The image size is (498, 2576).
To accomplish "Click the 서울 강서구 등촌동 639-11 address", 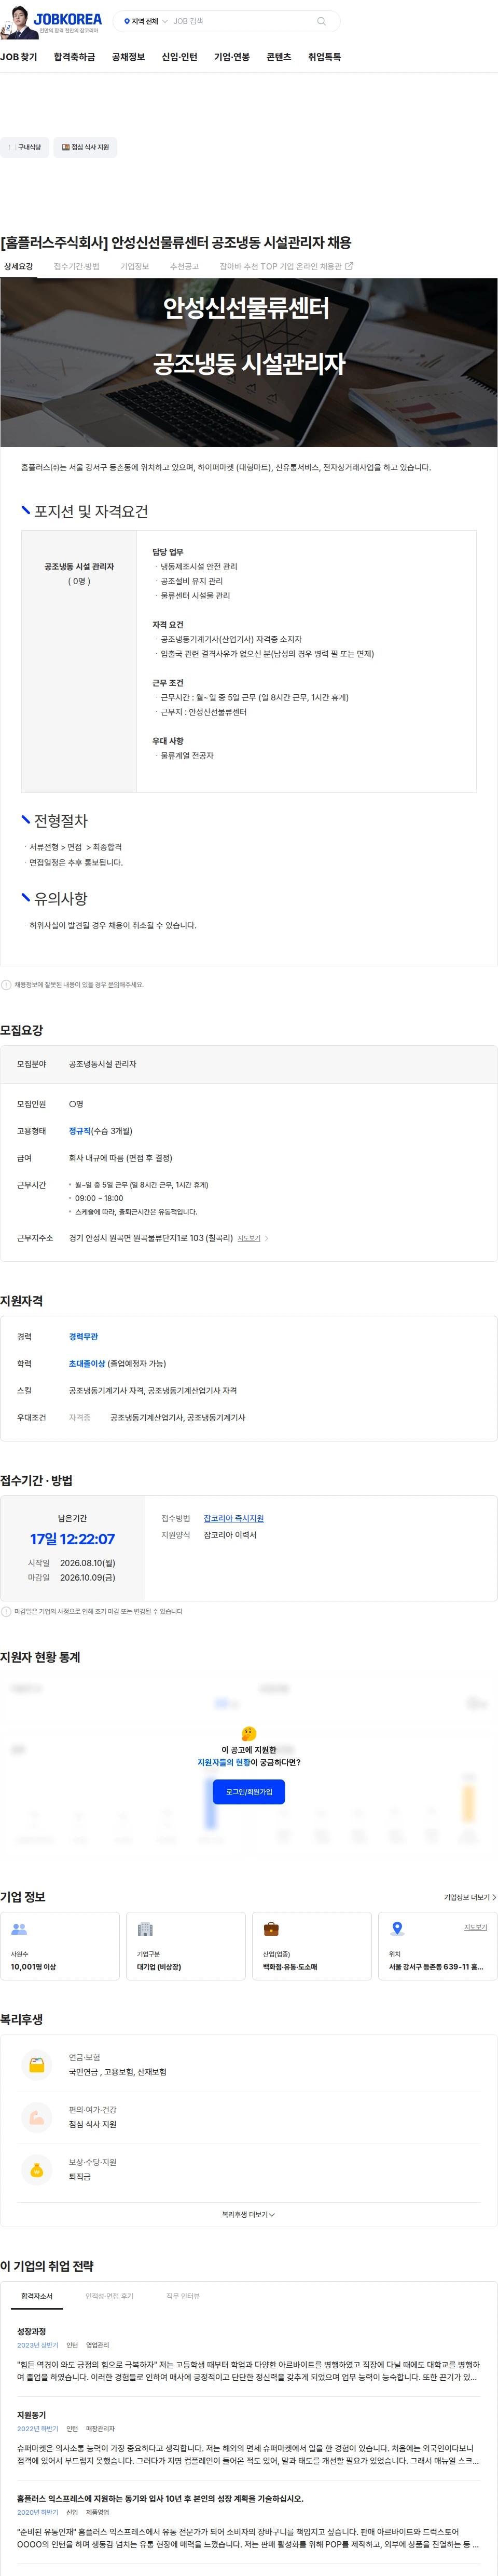I will [x=436, y=1967].
